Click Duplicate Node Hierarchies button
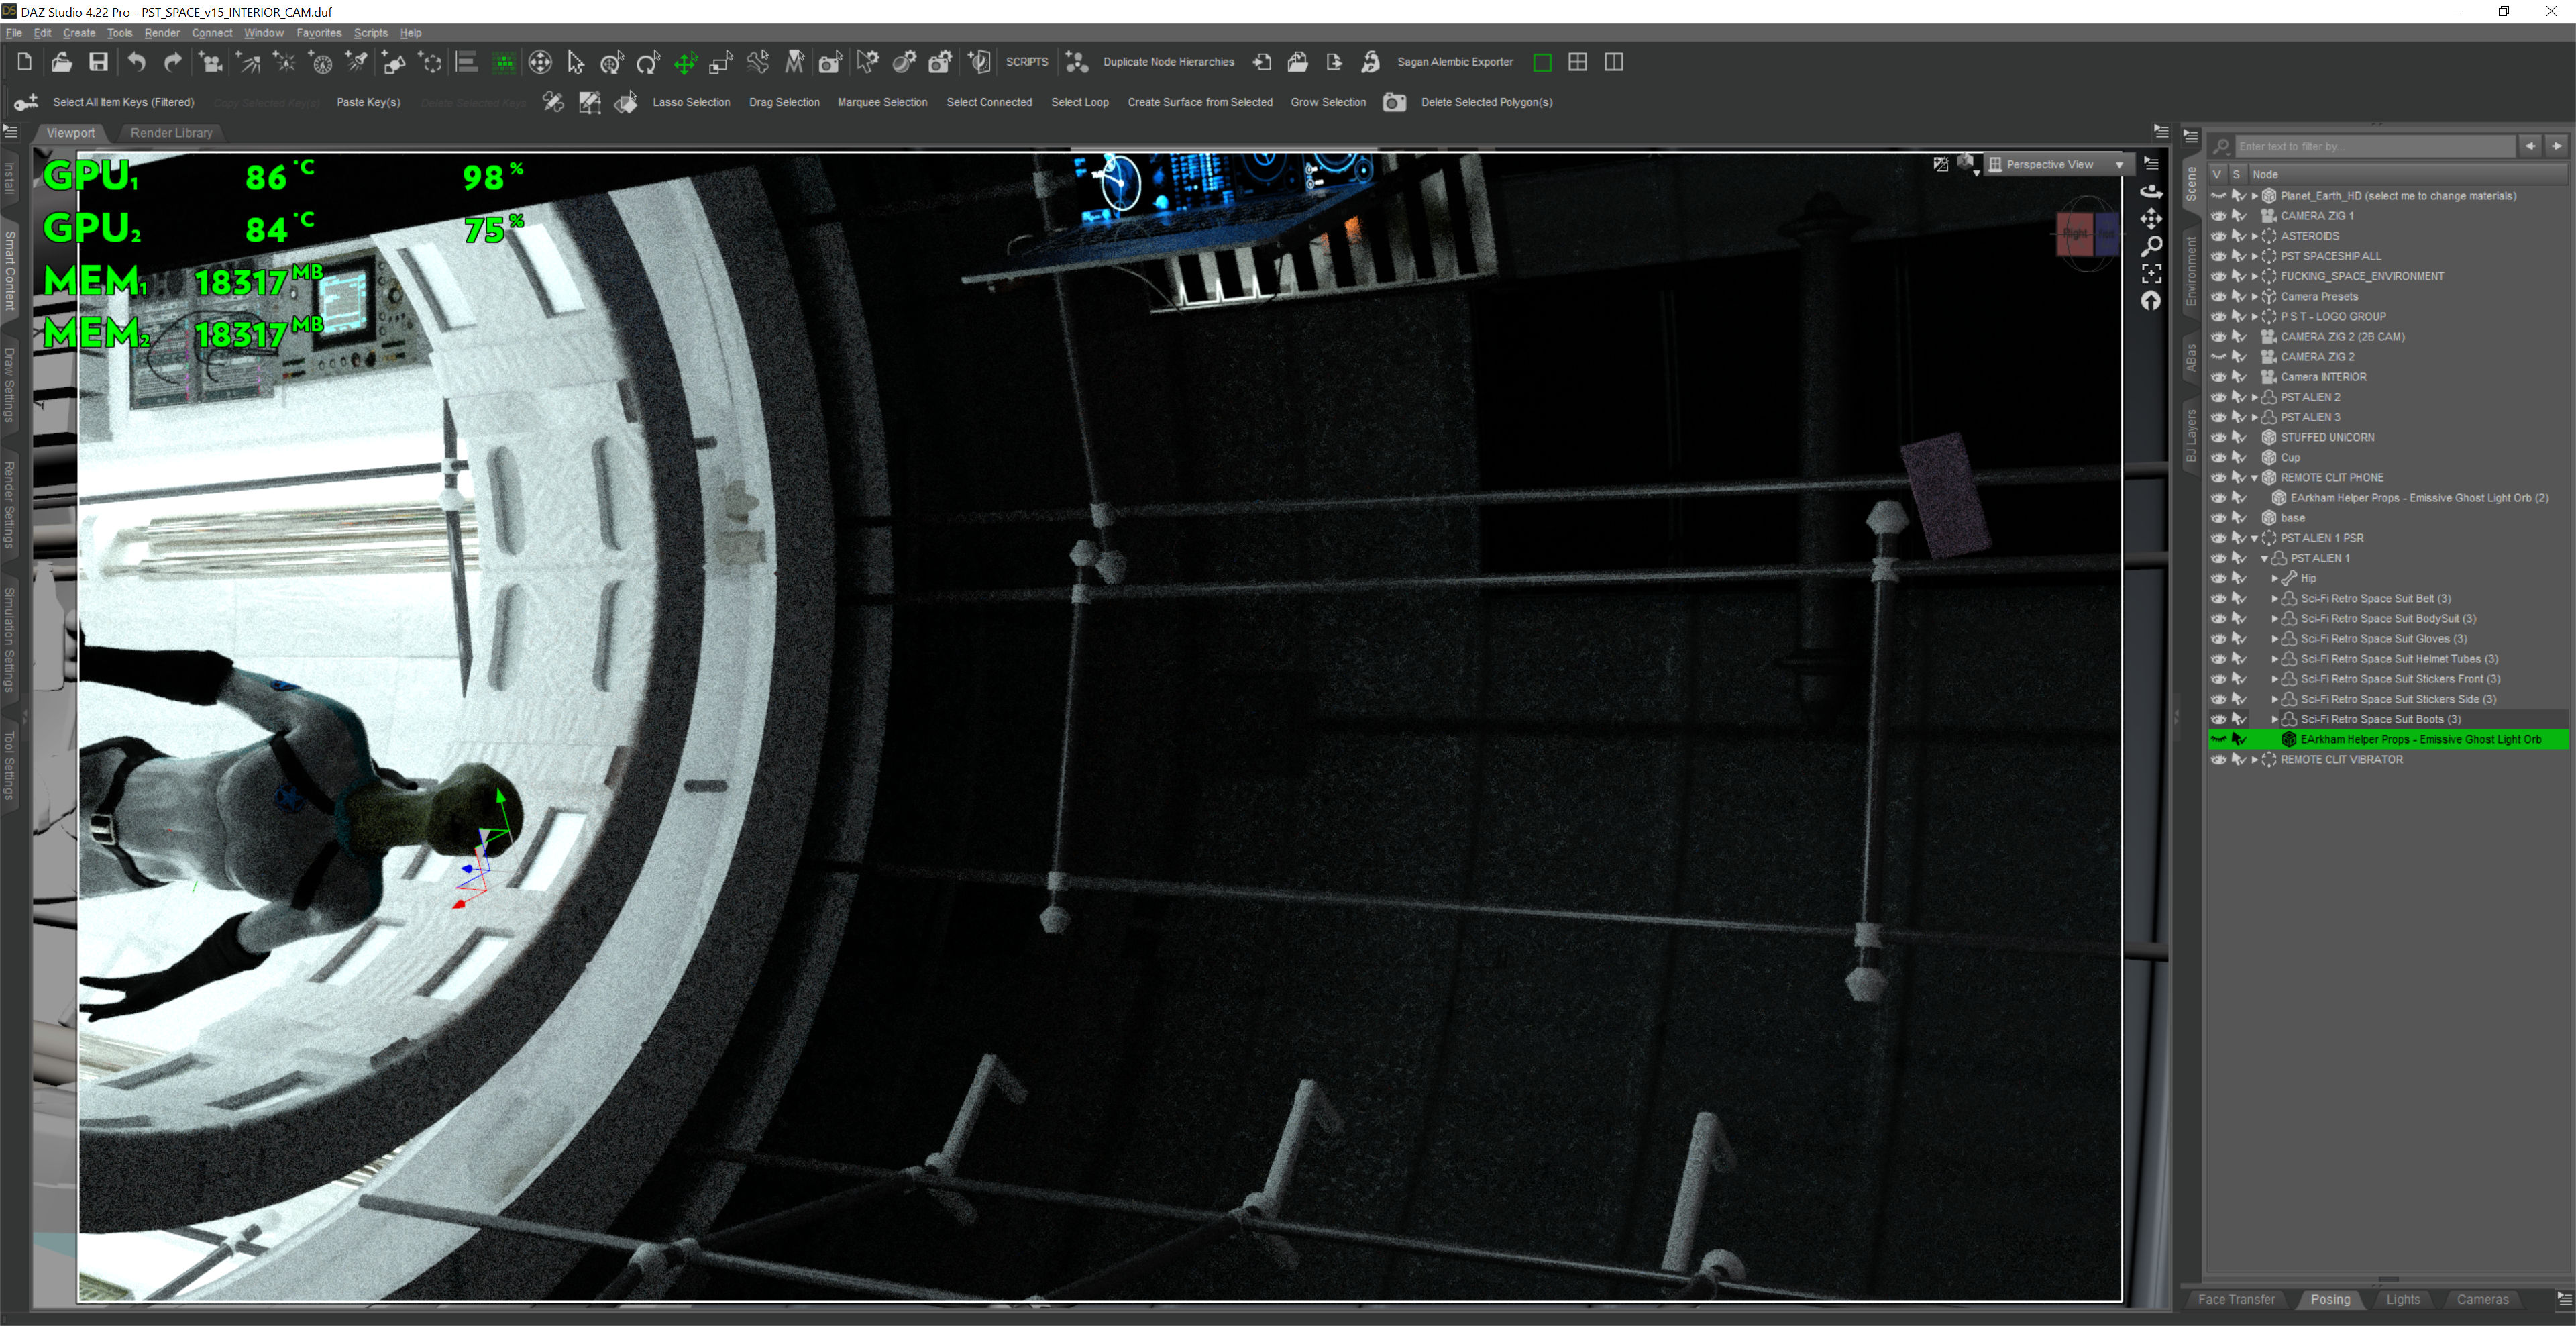 click(1167, 62)
